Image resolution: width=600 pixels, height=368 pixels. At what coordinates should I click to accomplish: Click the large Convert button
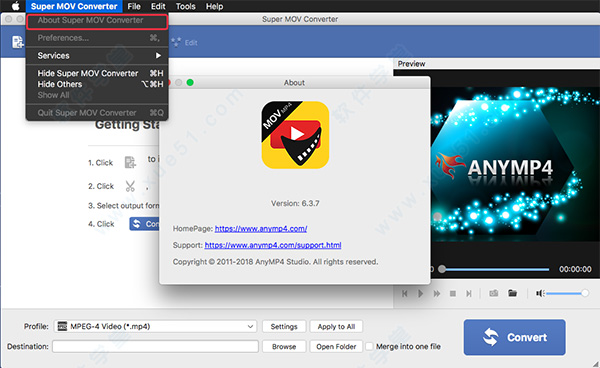coord(515,337)
